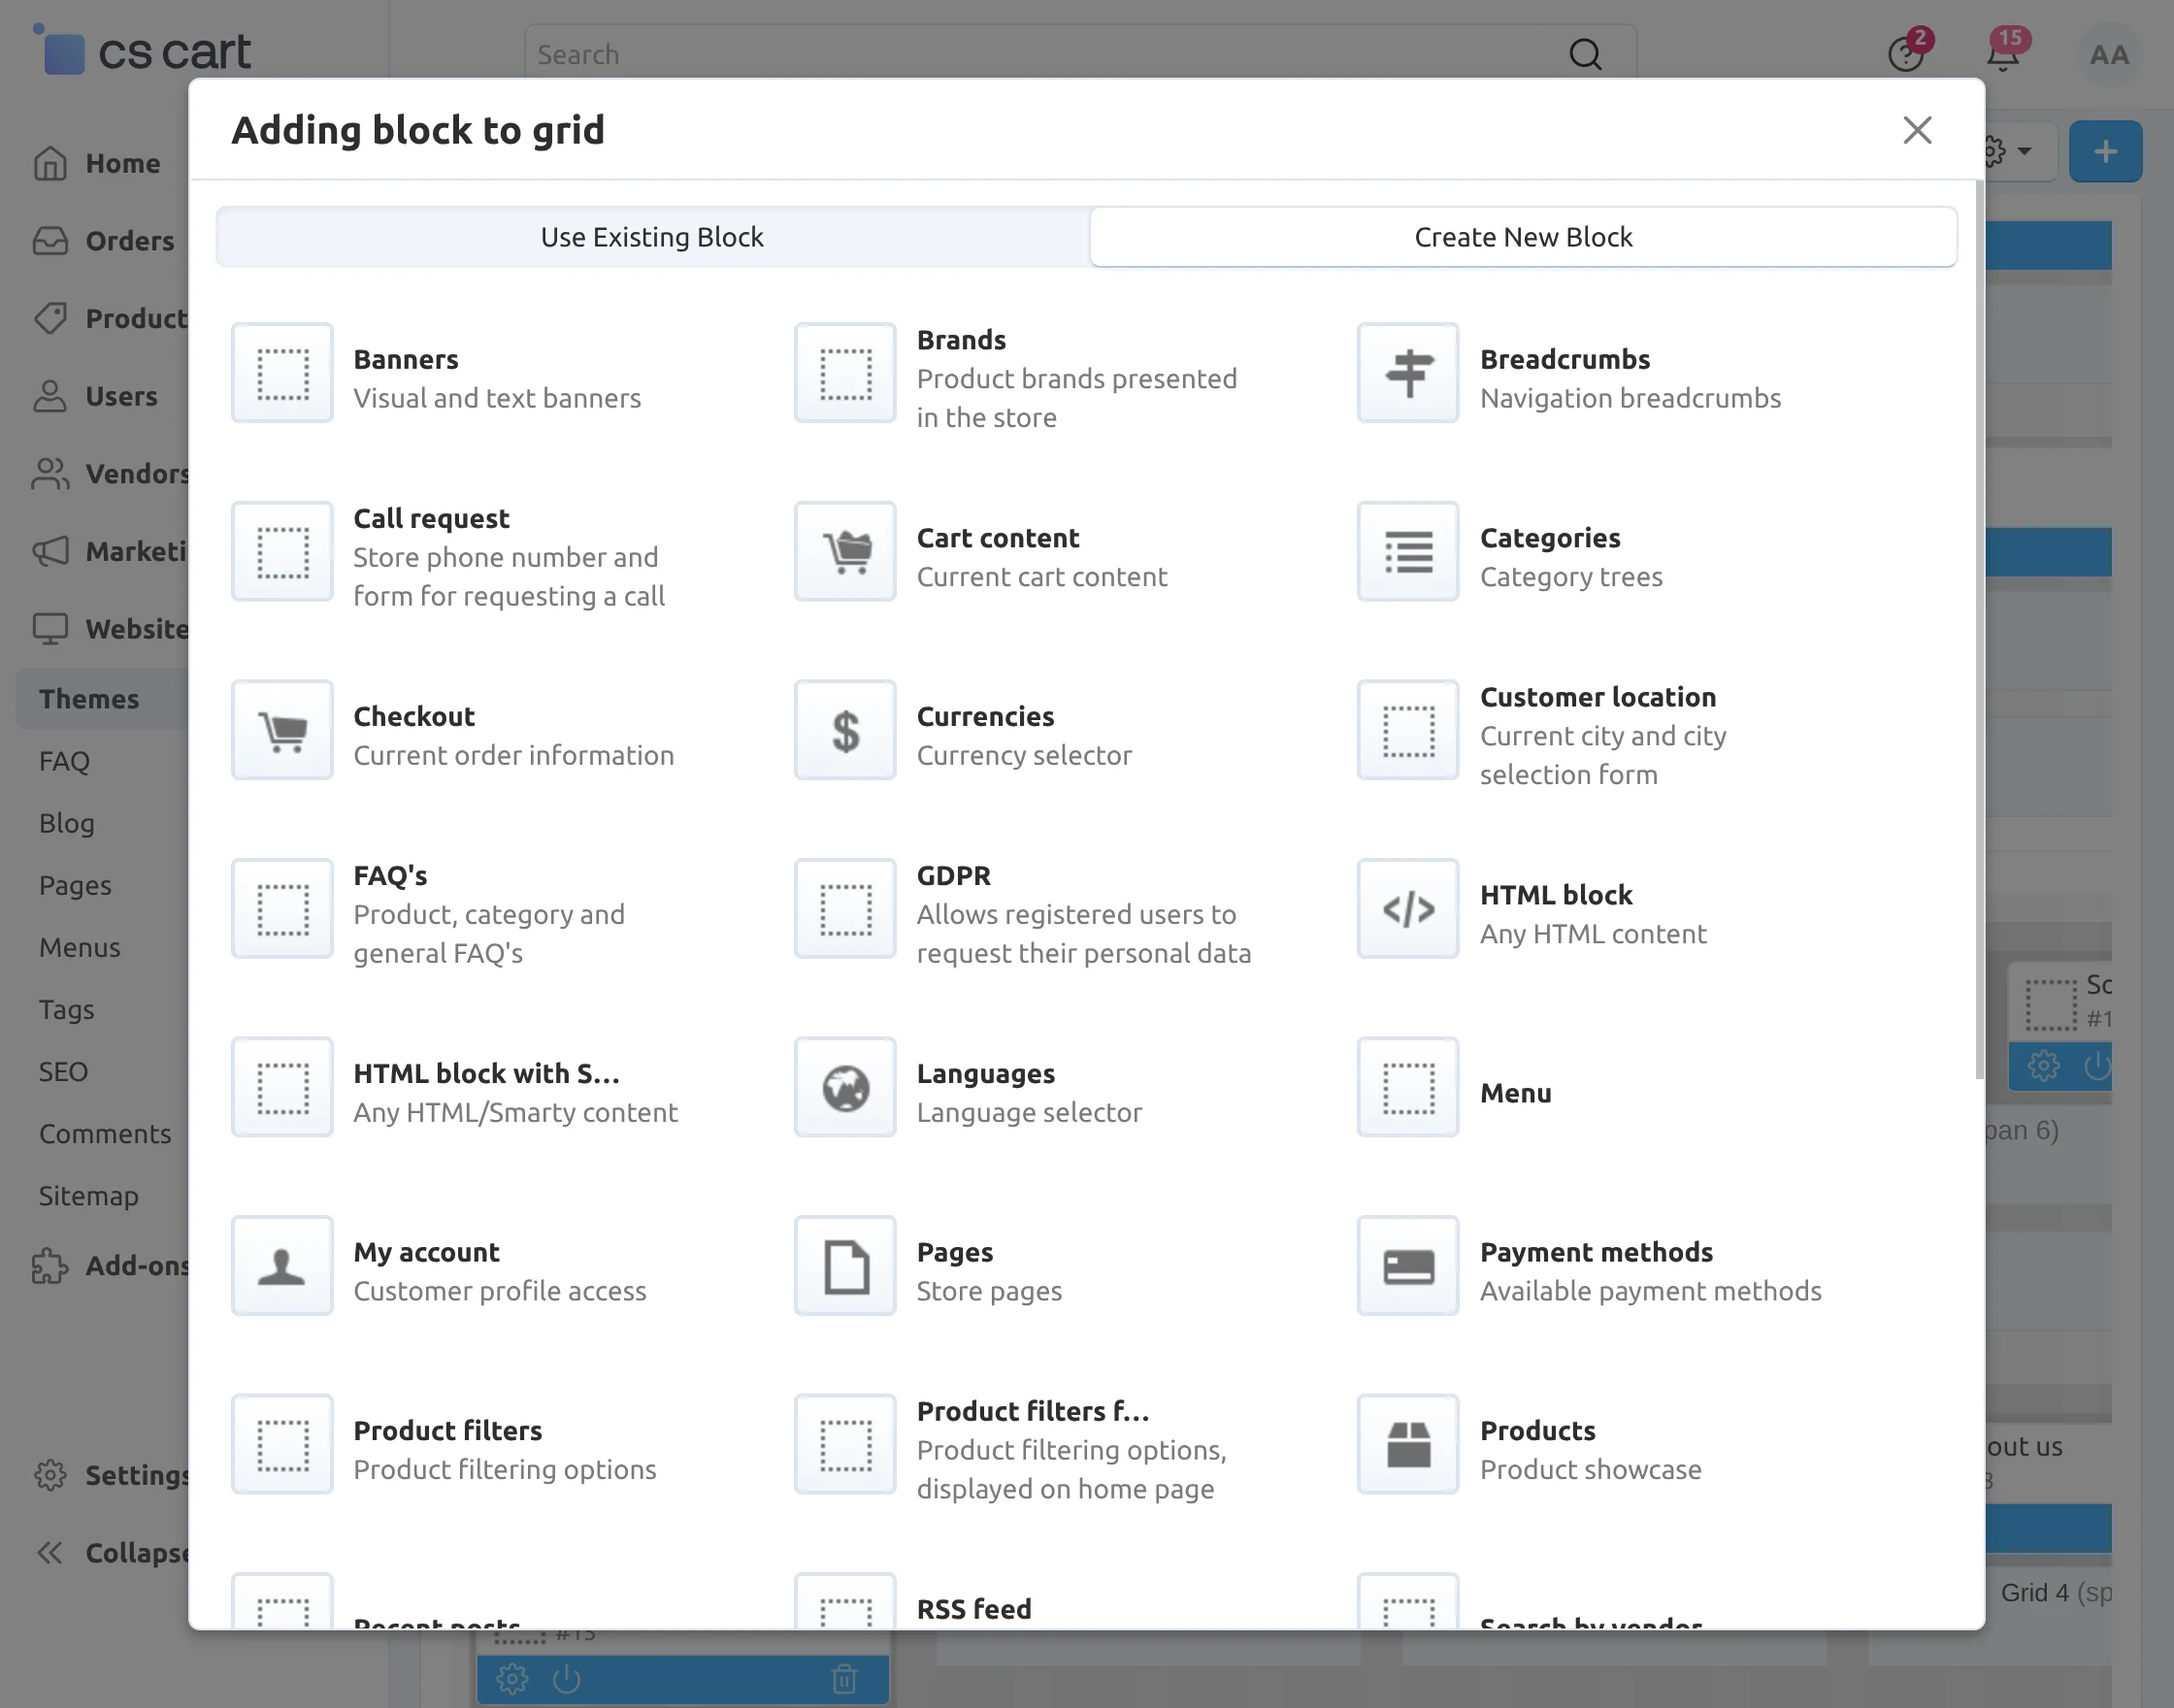Click the search magnifier icon
Viewport: 2174px width, 1708px height.
pos(1585,54)
